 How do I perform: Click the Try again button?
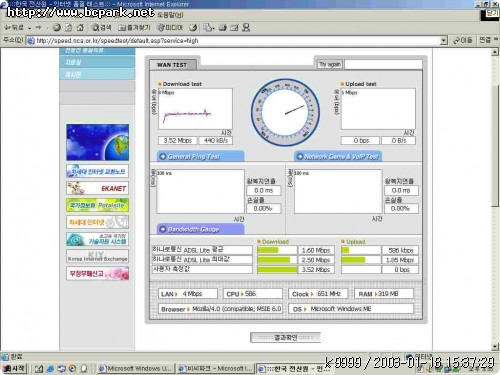click(x=330, y=64)
